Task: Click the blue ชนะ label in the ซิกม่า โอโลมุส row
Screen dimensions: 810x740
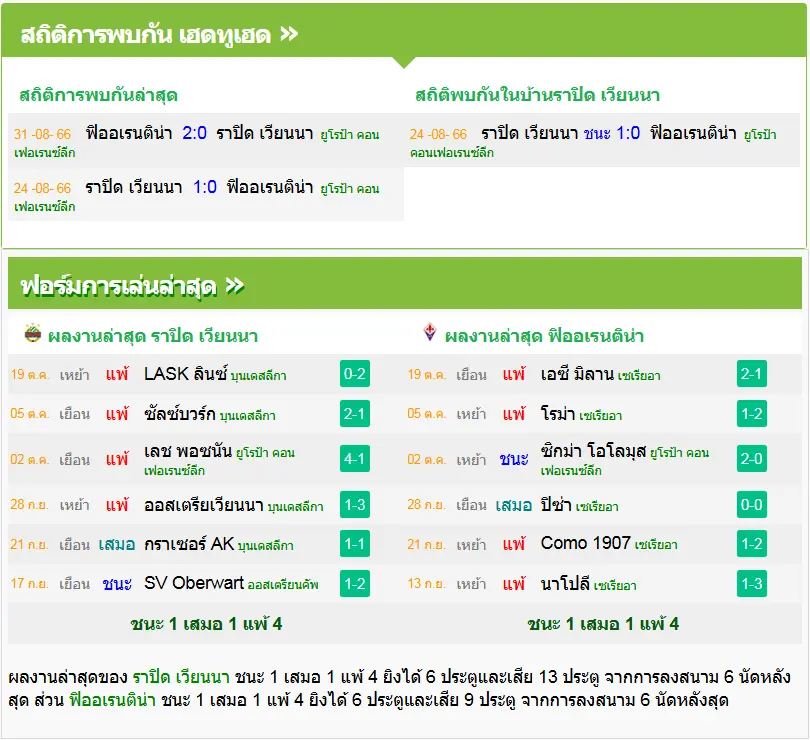Action: pos(514,459)
